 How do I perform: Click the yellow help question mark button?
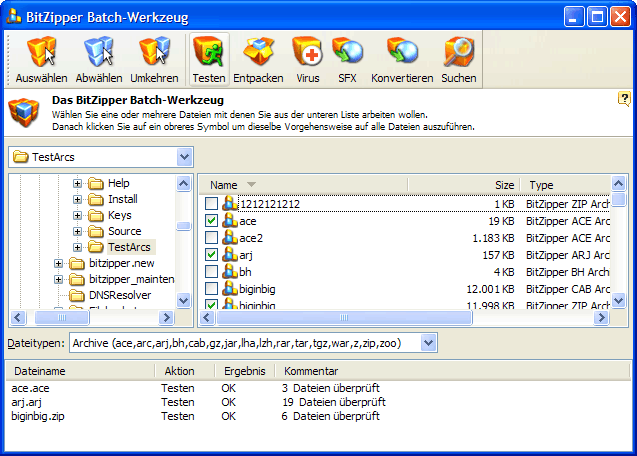point(624,98)
